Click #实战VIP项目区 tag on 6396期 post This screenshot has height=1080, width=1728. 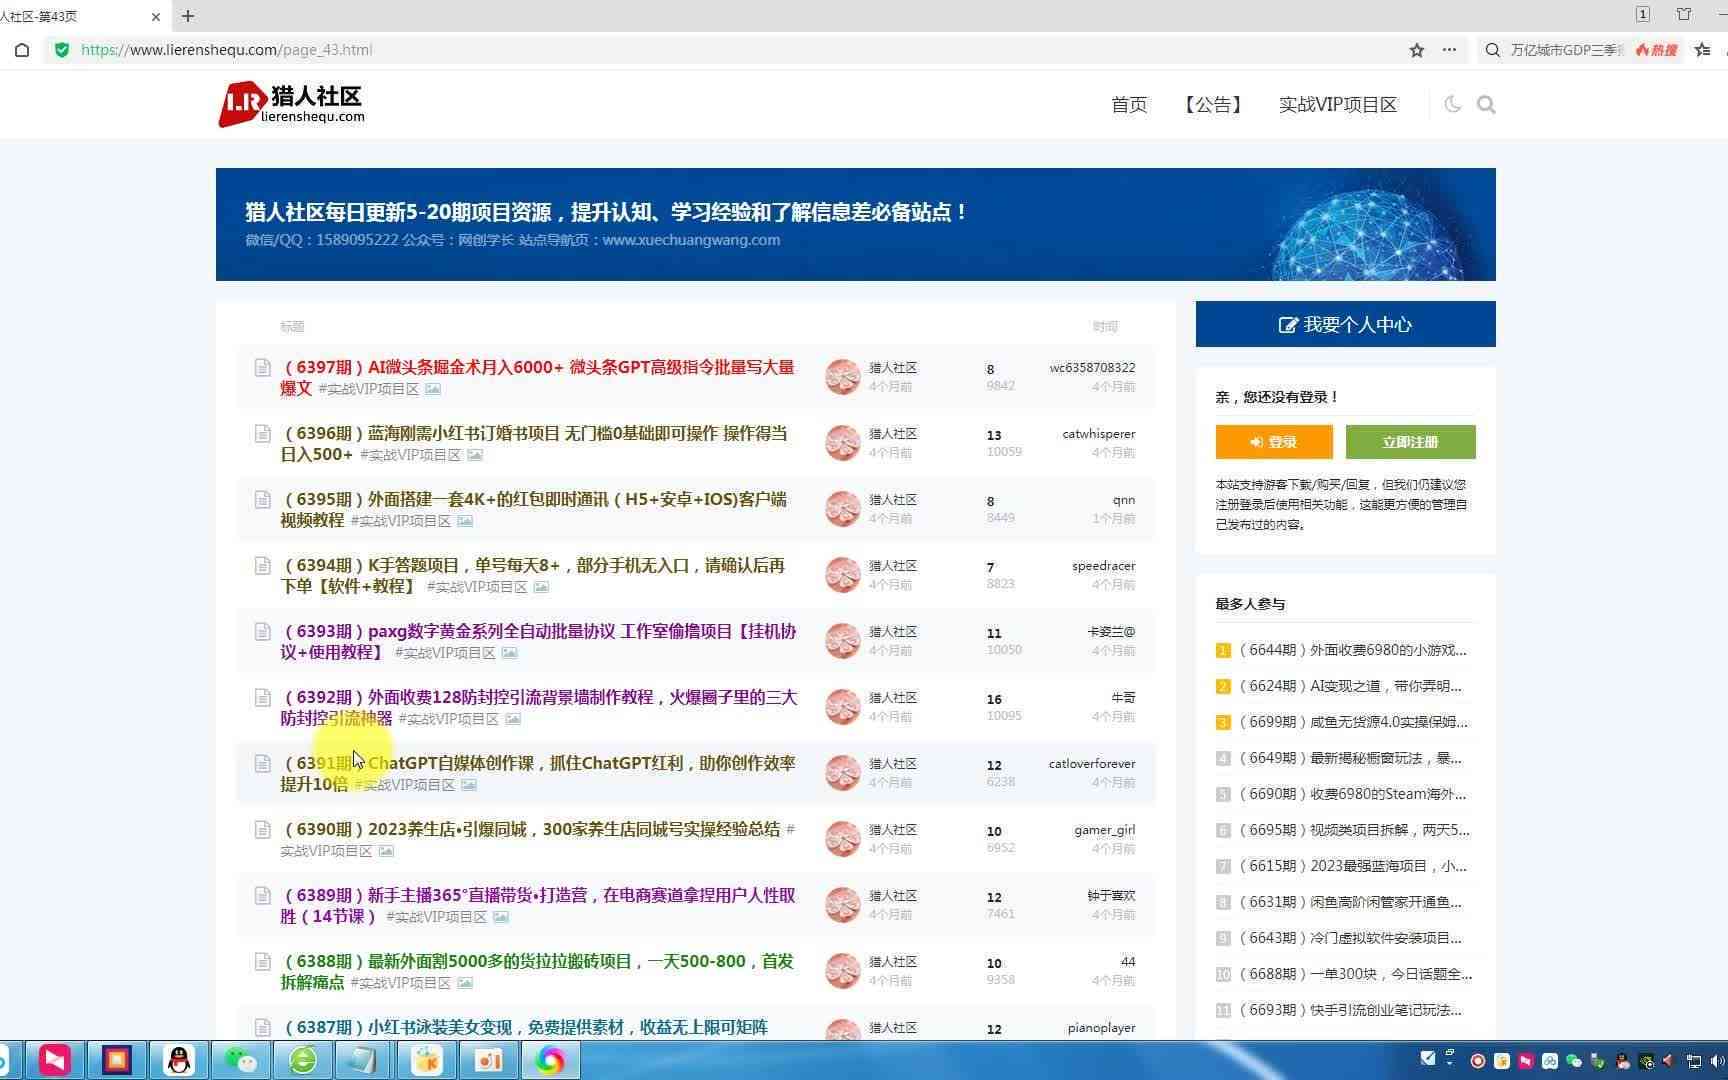pos(410,455)
